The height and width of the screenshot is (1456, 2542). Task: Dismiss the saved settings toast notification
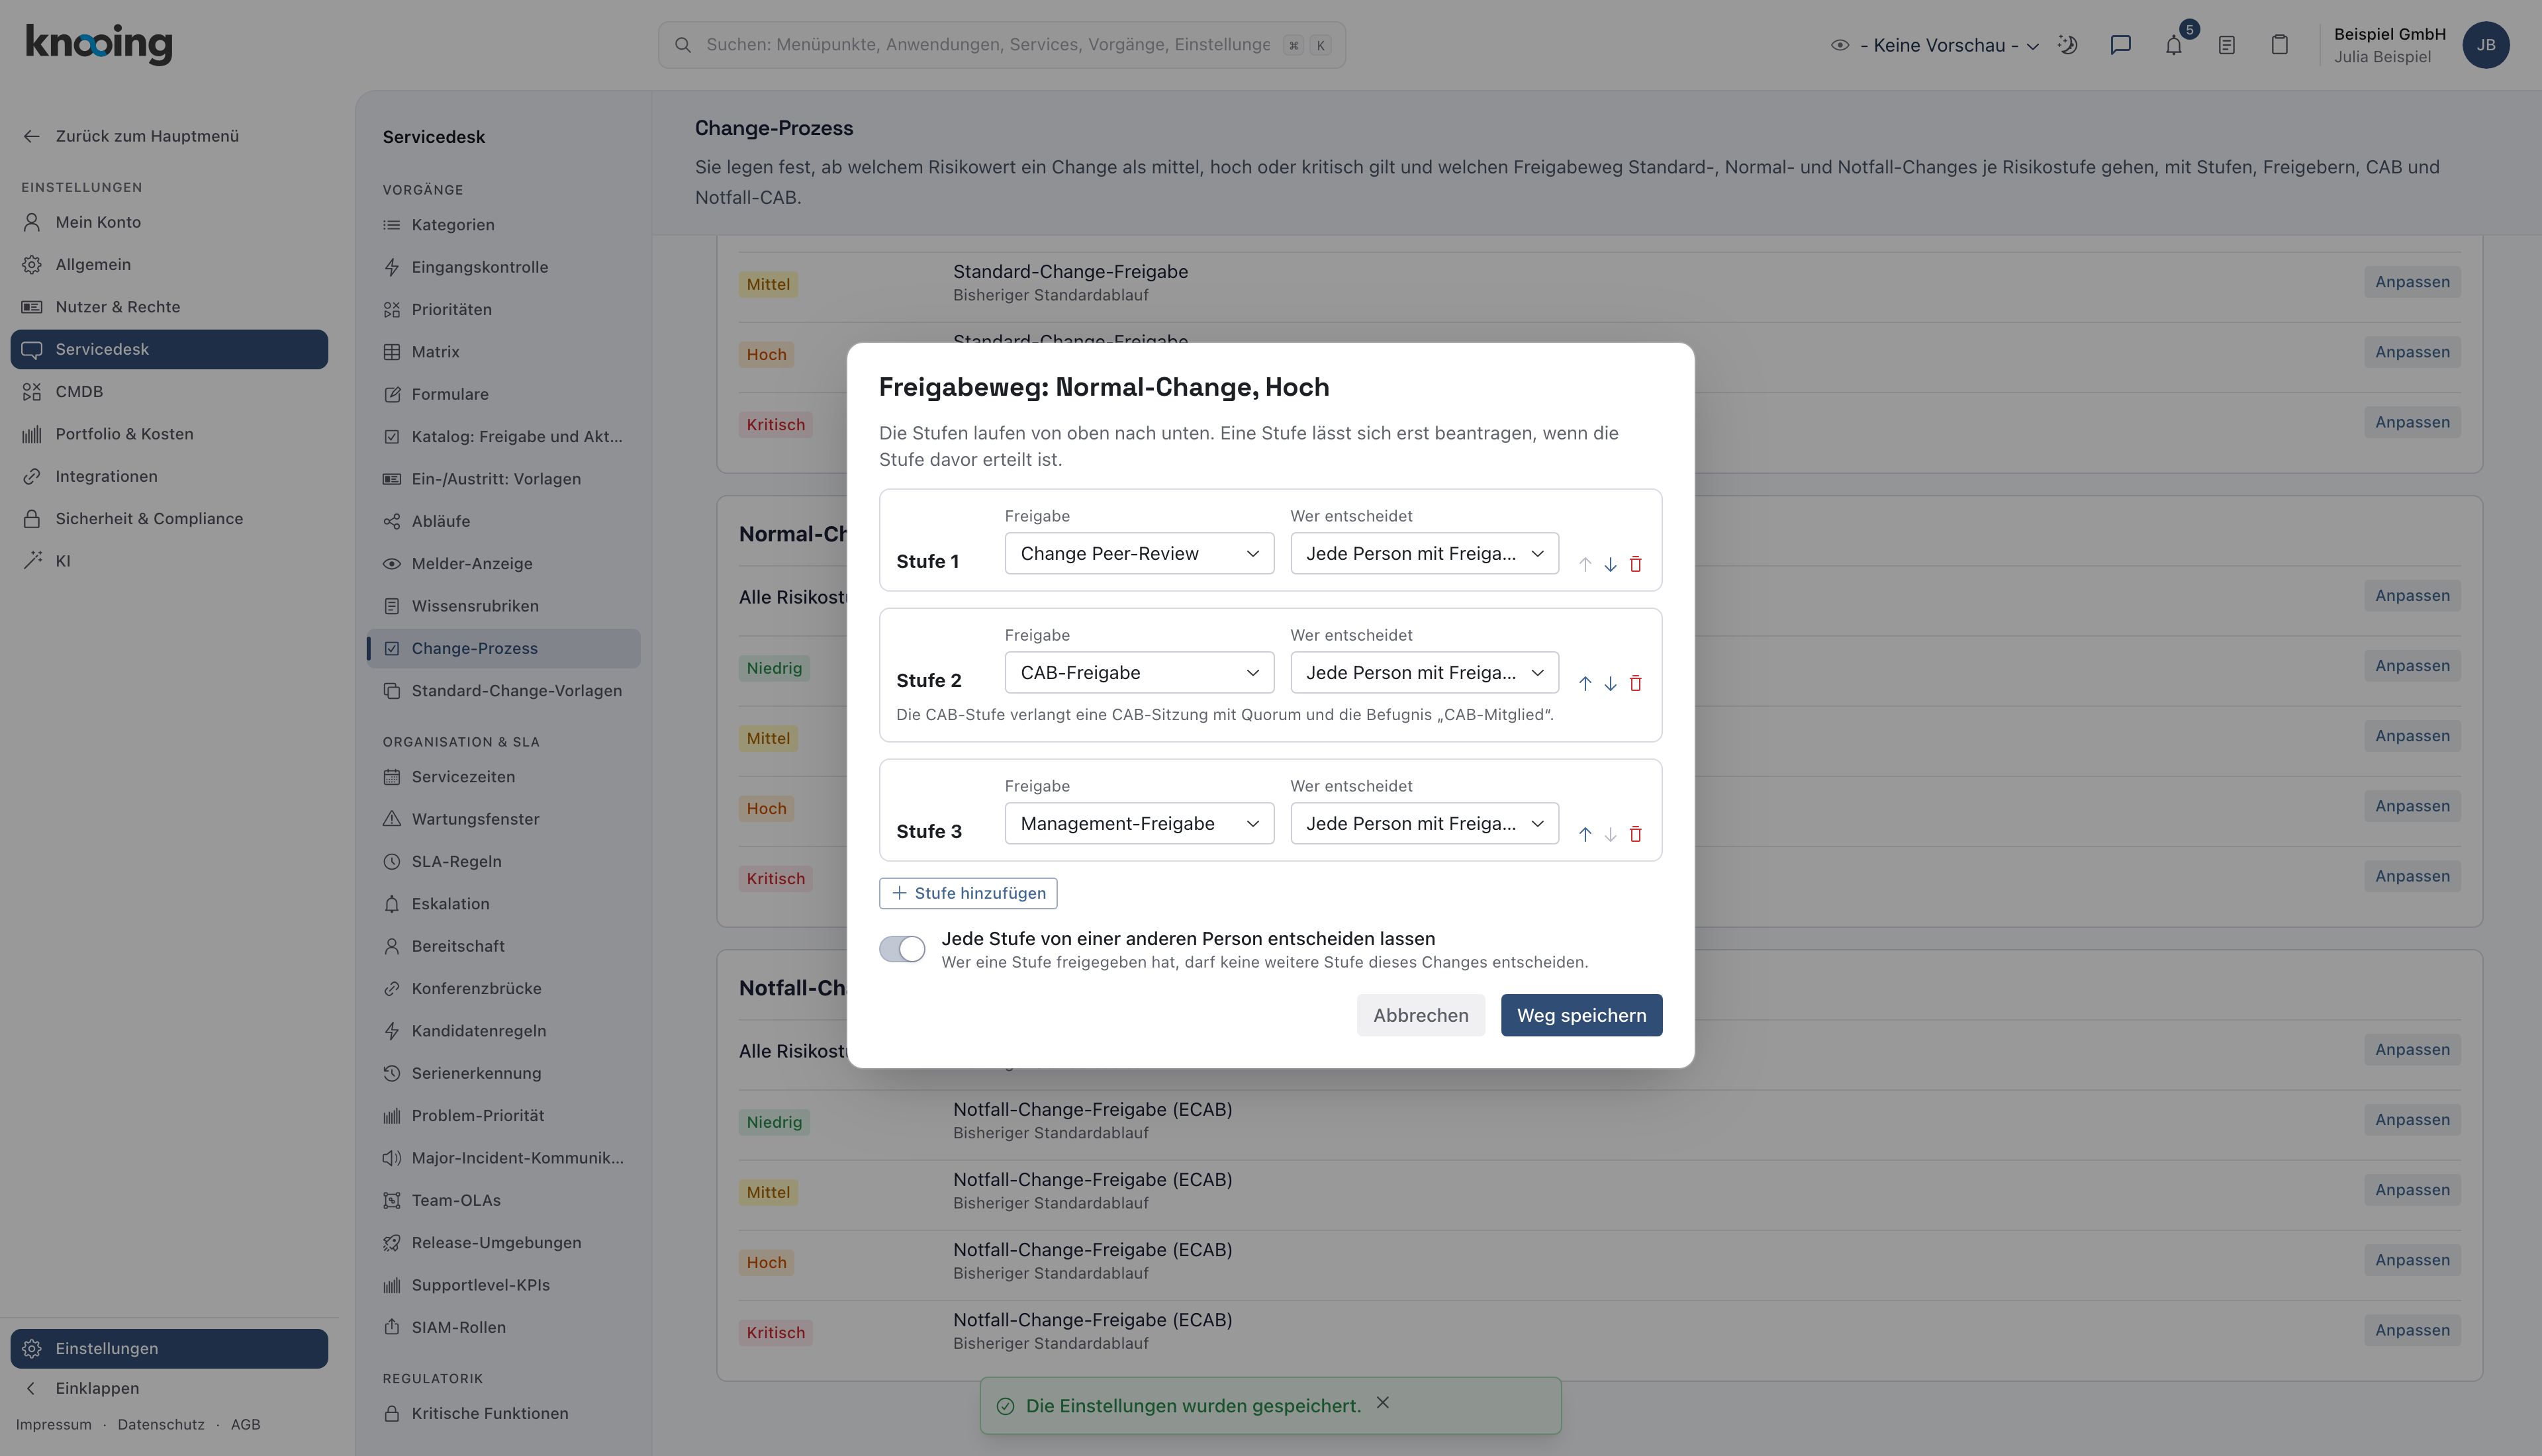tap(1383, 1403)
